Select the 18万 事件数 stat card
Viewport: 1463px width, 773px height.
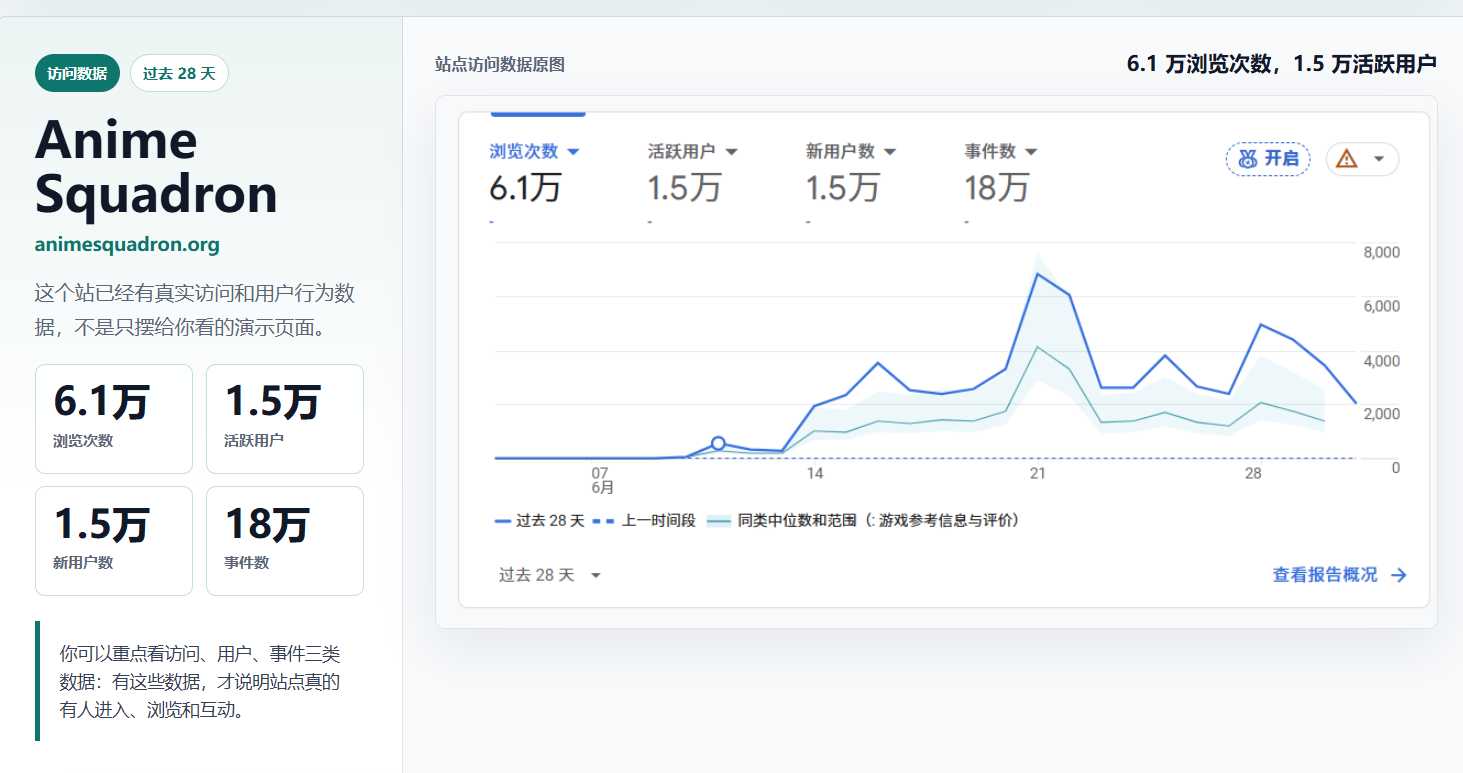click(x=285, y=541)
